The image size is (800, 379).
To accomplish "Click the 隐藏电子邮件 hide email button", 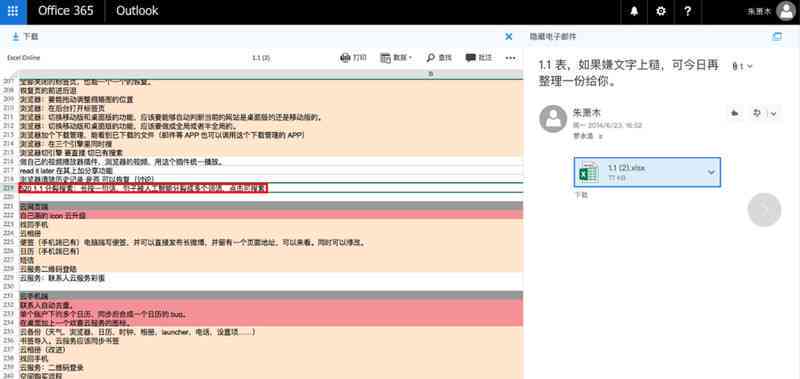I will [553, 37].
